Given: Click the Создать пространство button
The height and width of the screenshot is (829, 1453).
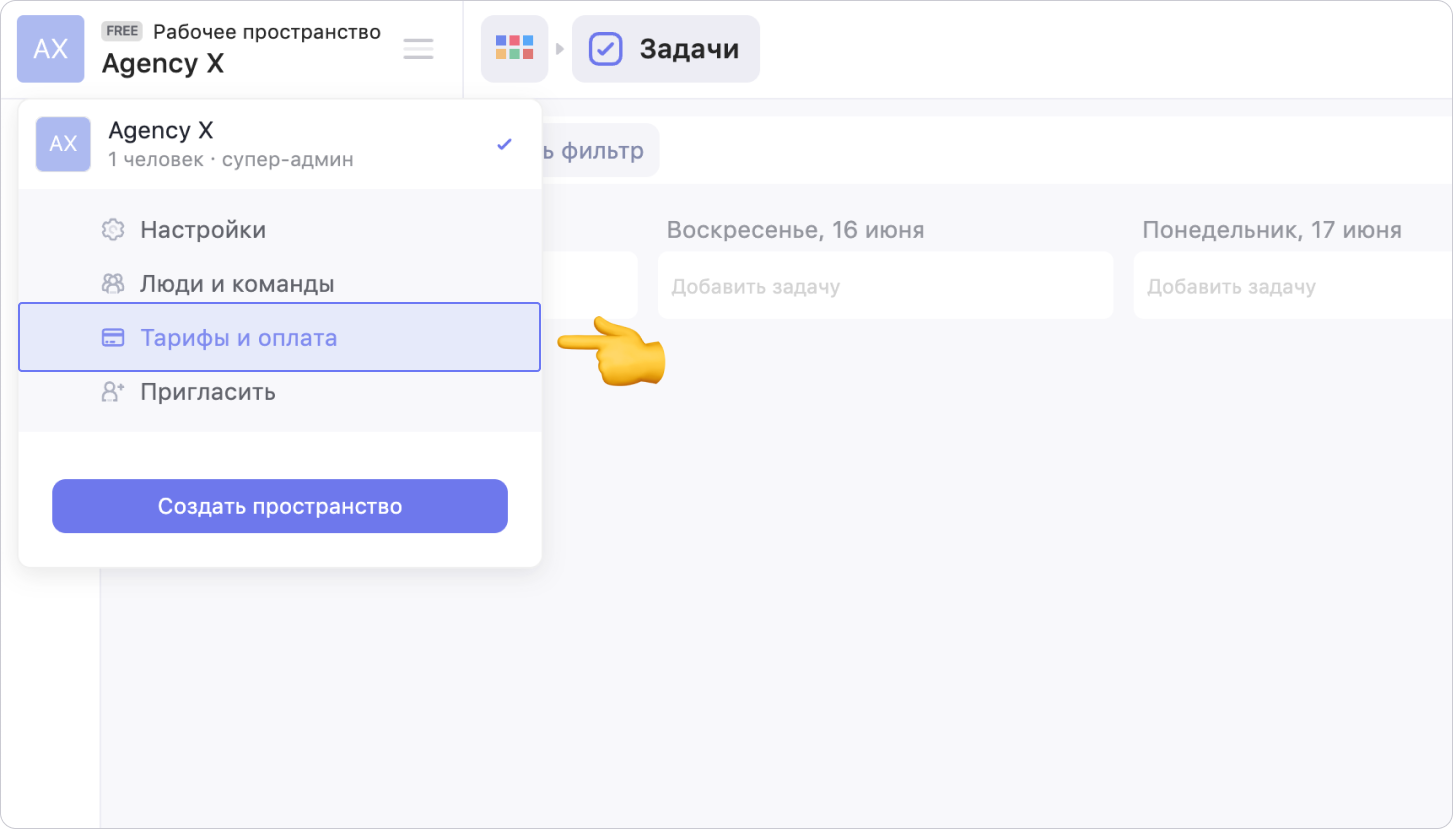Looking at the screenshot, I should [280, 506].
